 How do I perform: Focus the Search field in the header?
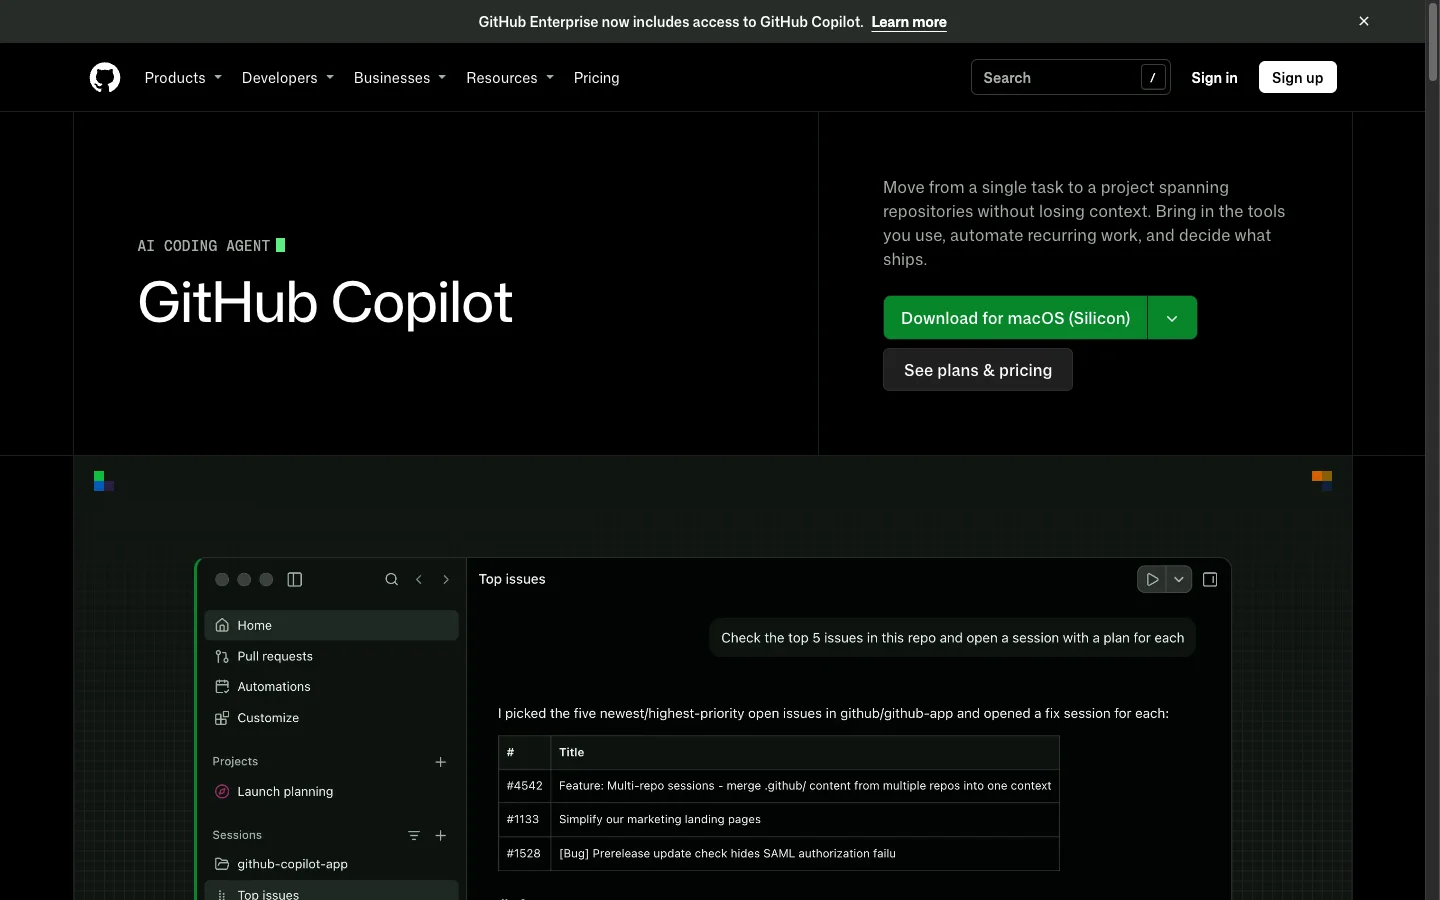tap(1071, 77)
